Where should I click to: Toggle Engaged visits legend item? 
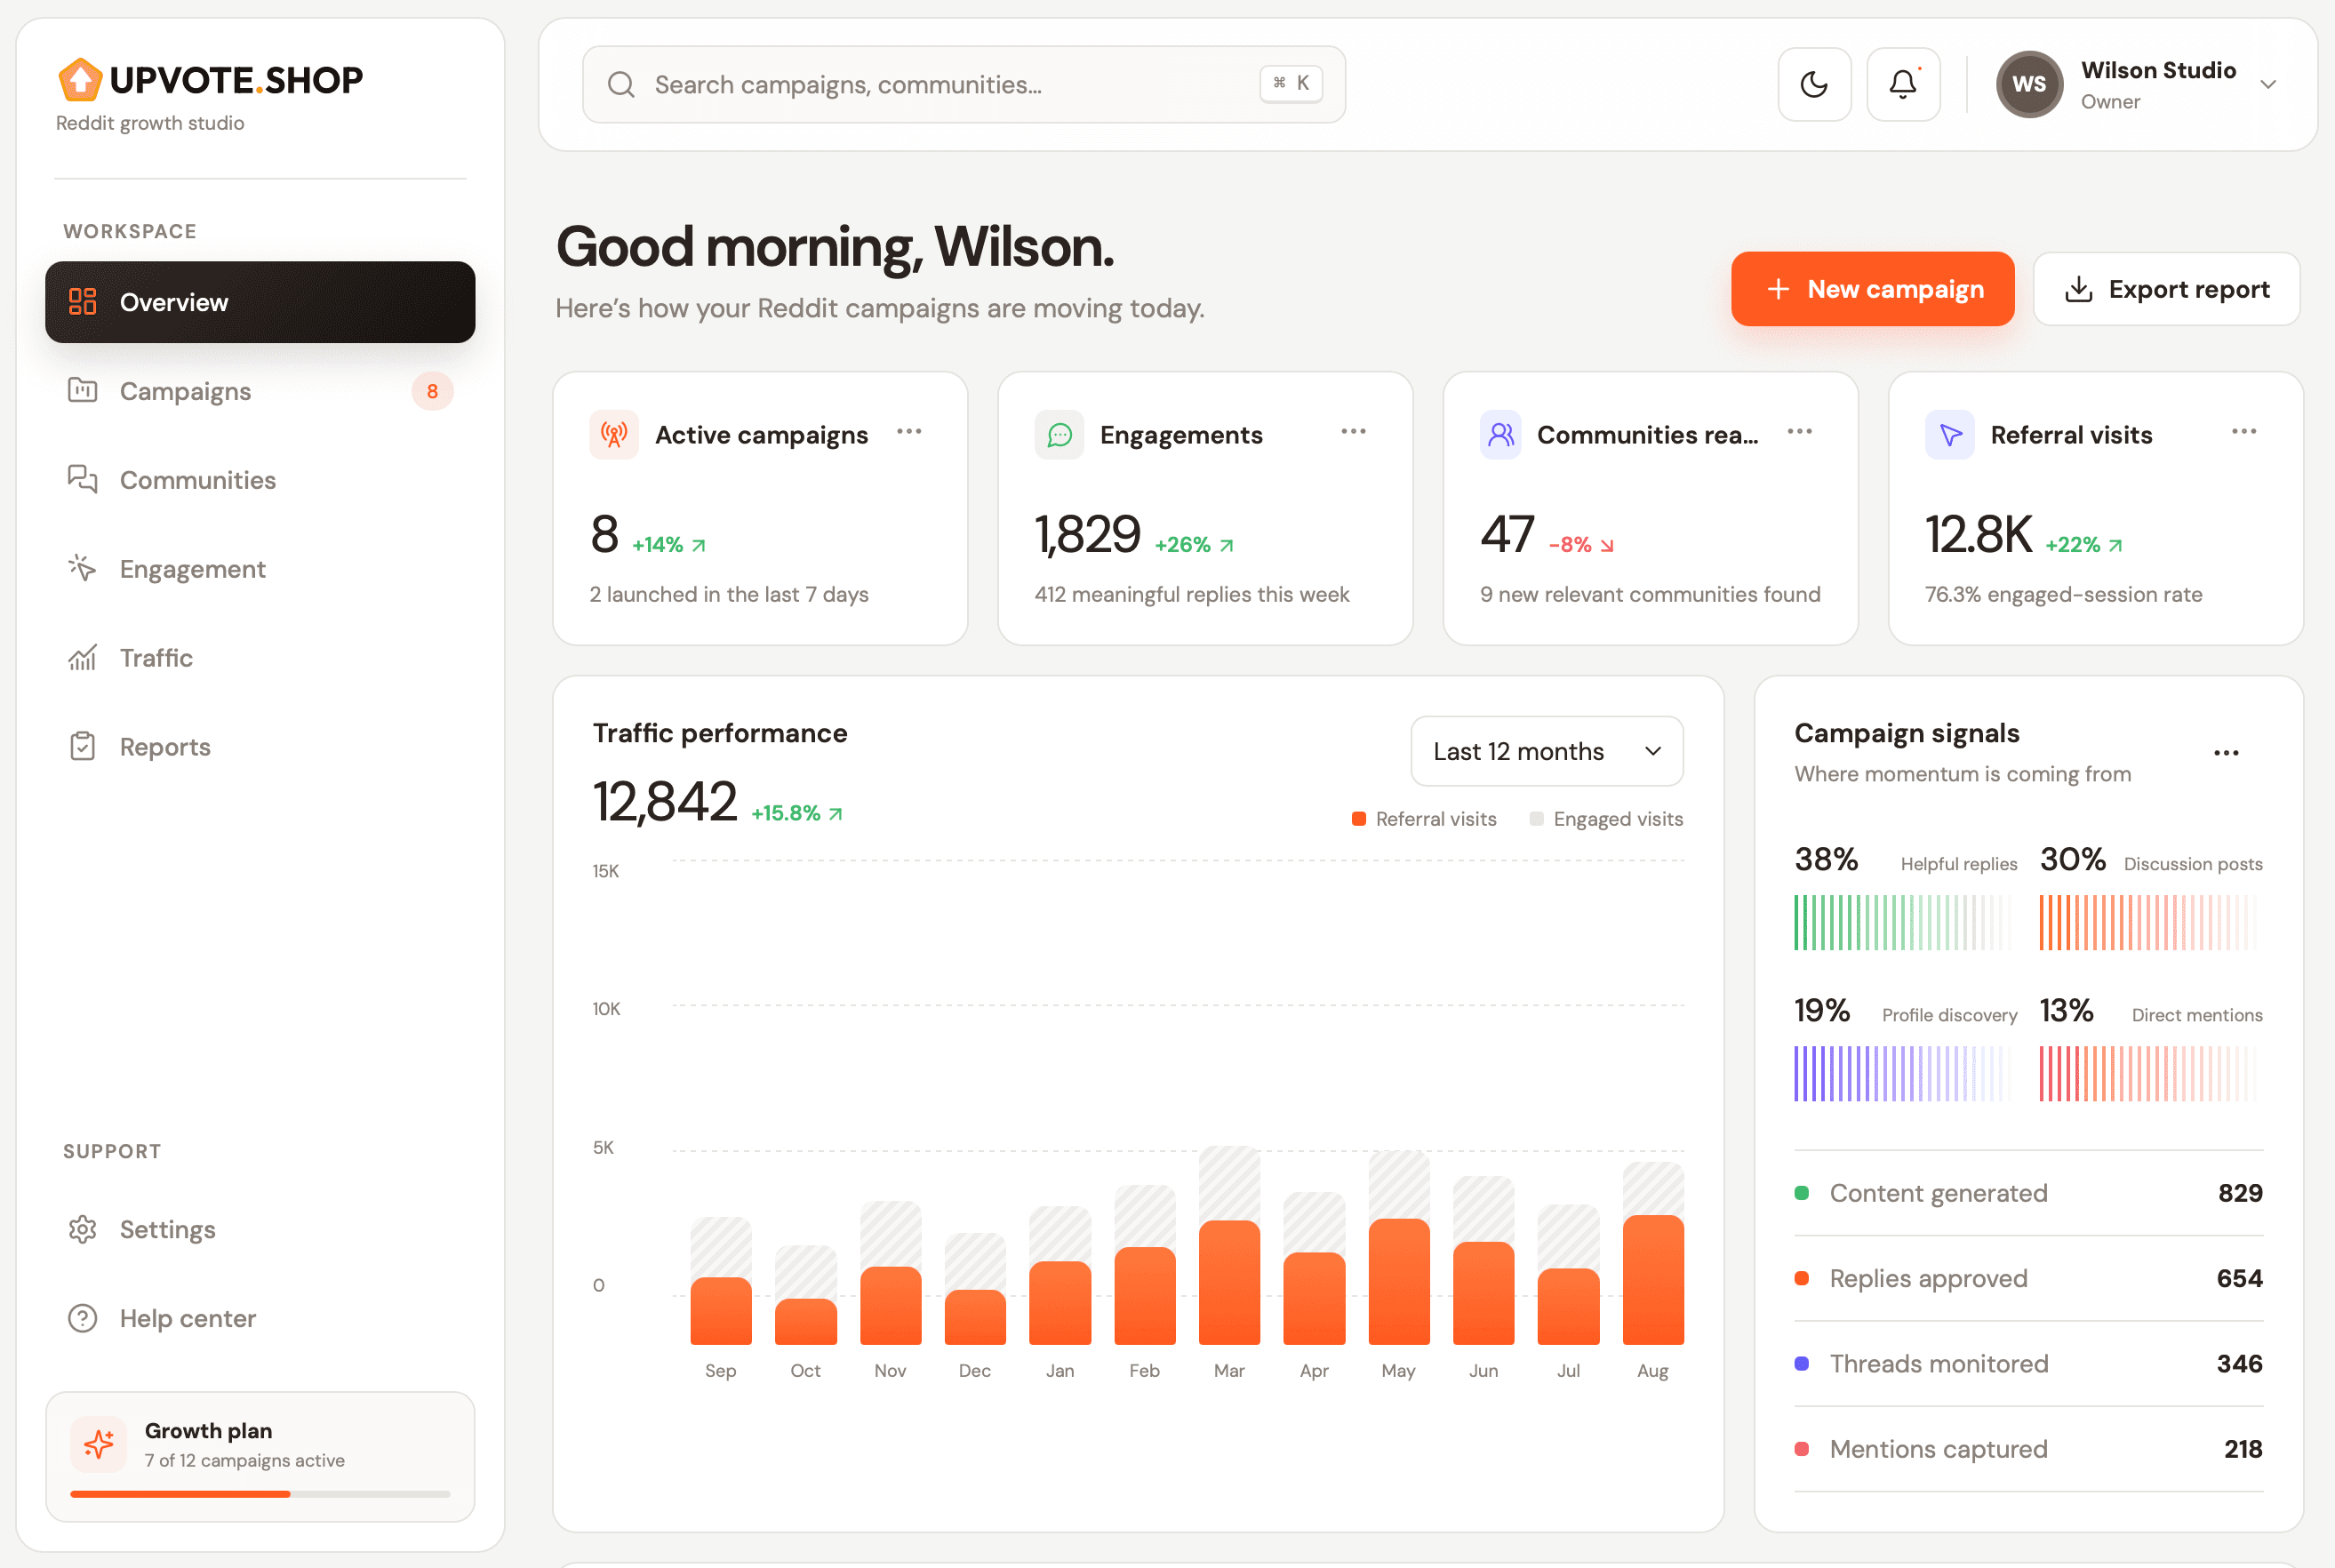point(1606,819)
